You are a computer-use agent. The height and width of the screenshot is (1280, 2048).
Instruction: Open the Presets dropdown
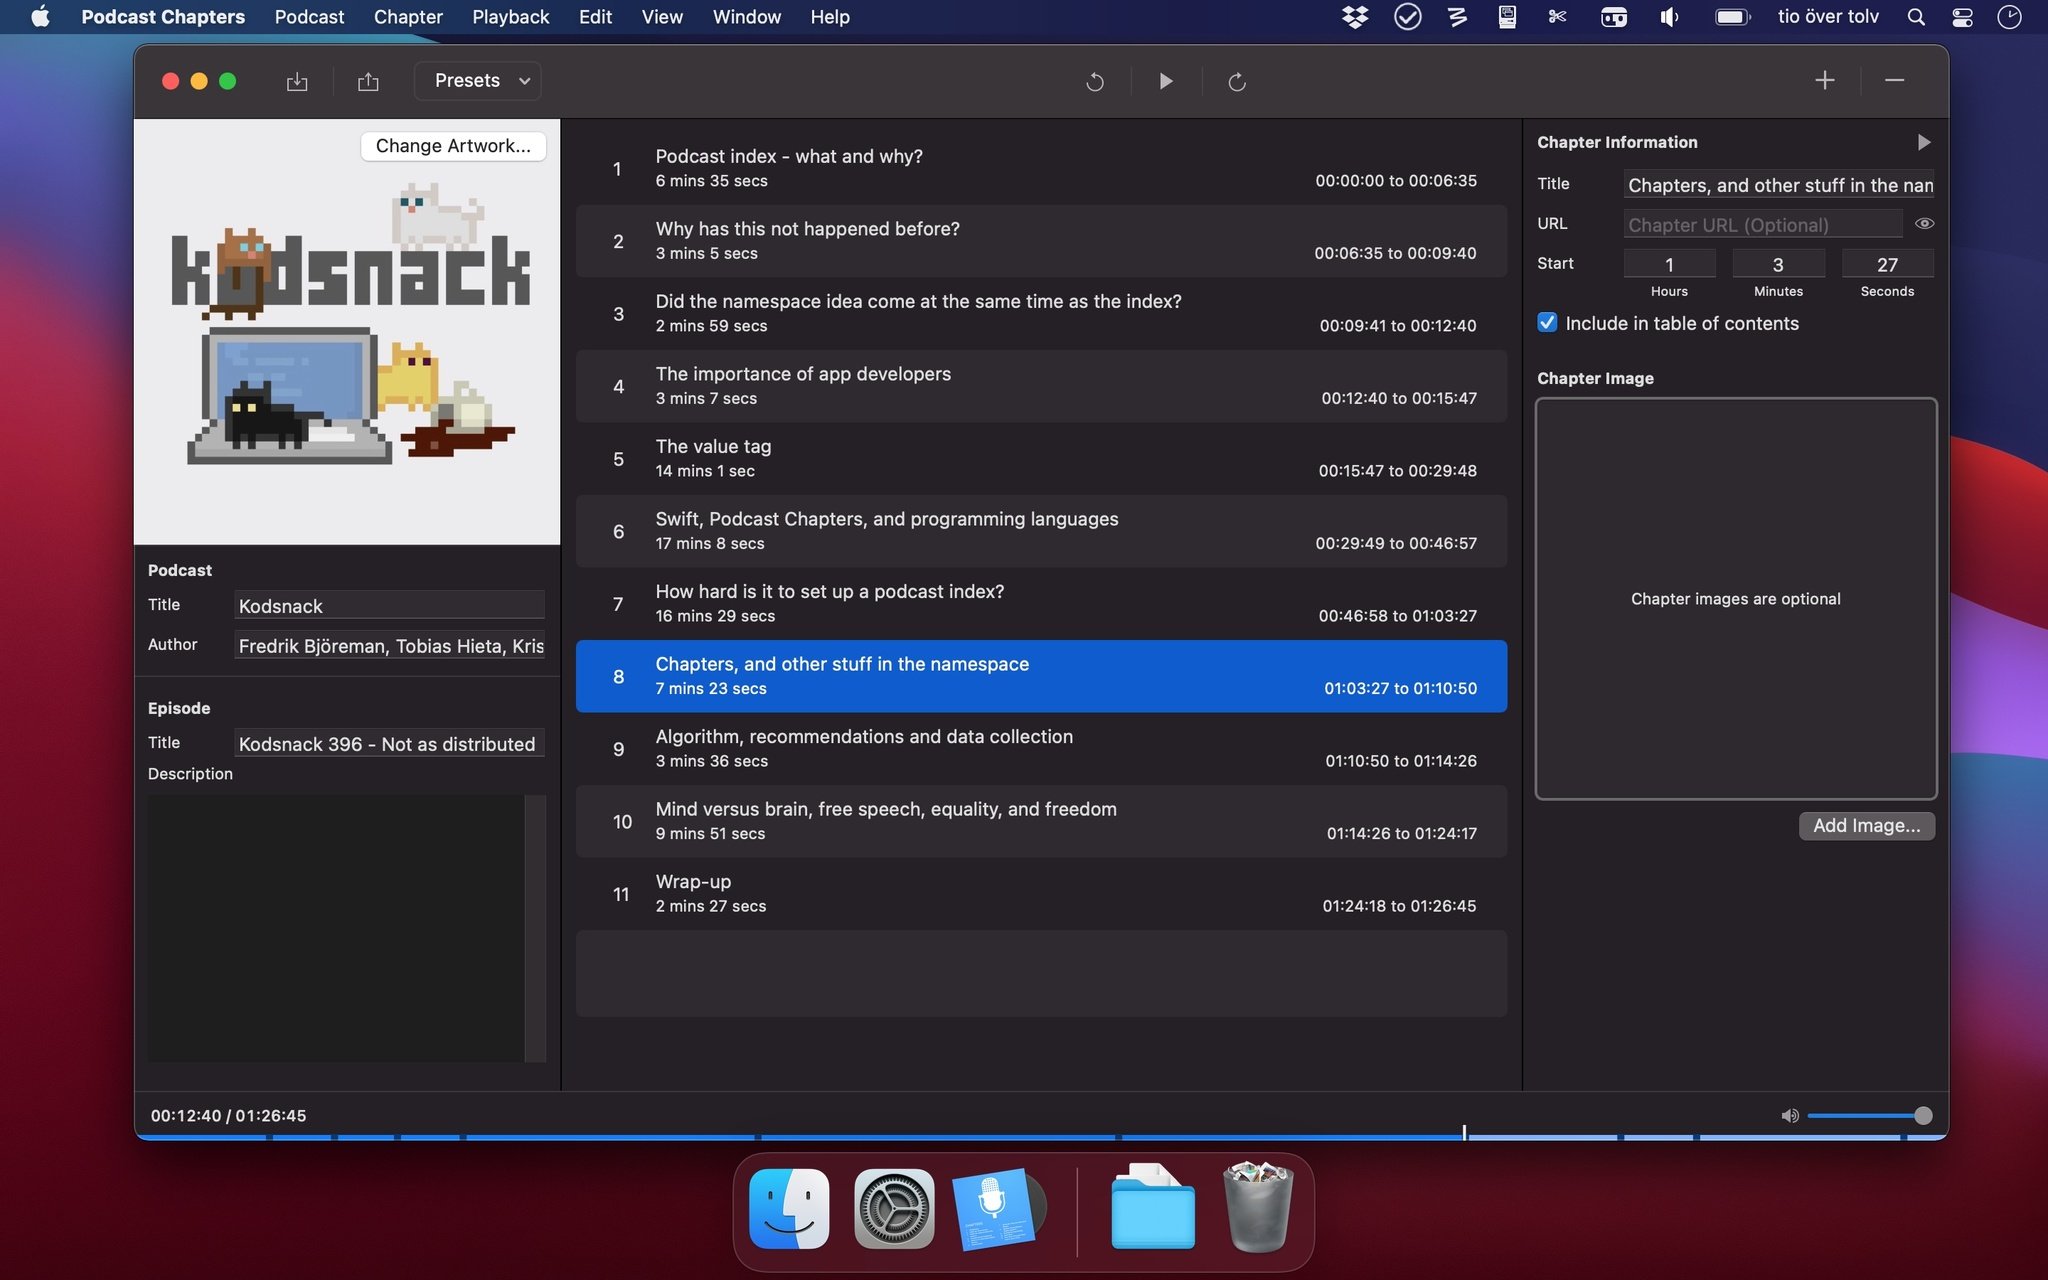(478, 81)
